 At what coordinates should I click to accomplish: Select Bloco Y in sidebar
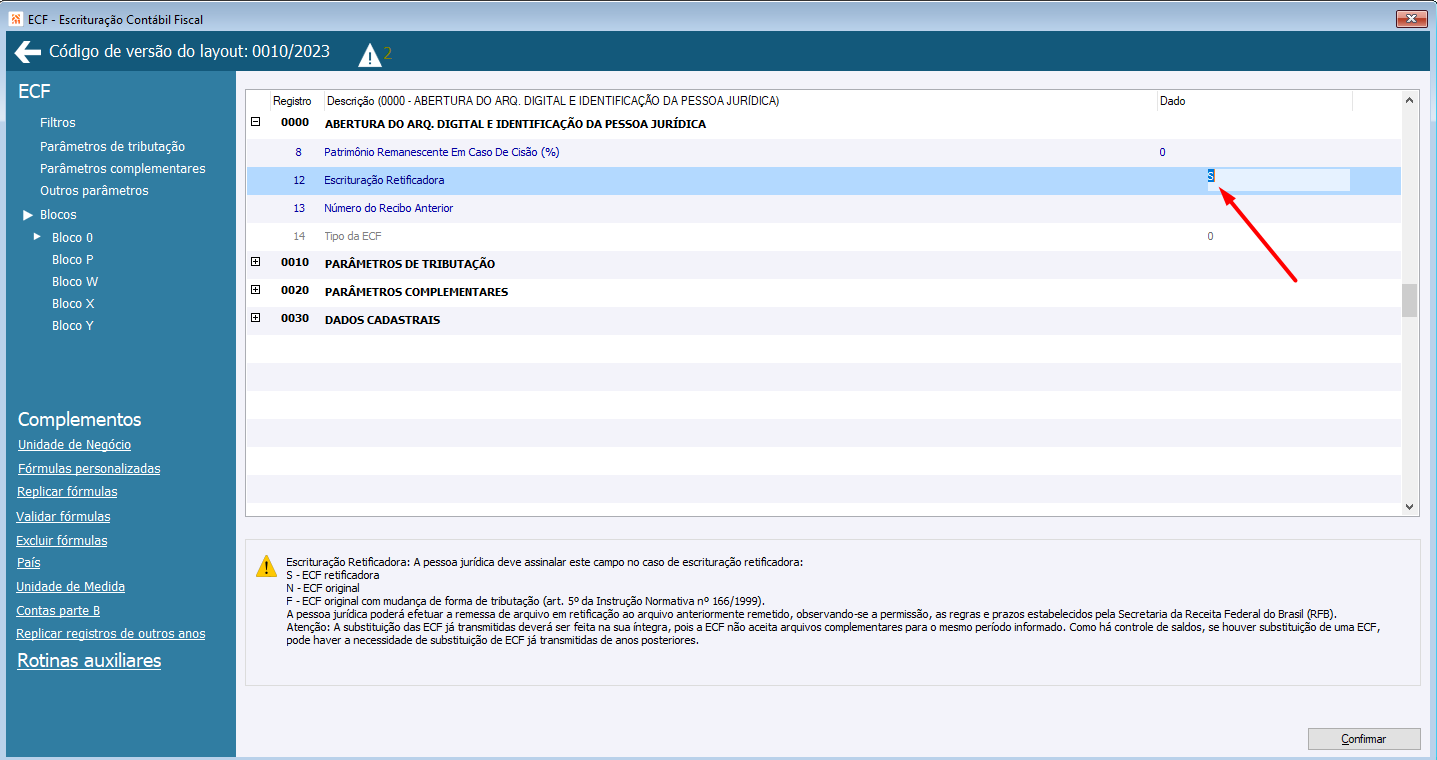(x=73, y=326)
